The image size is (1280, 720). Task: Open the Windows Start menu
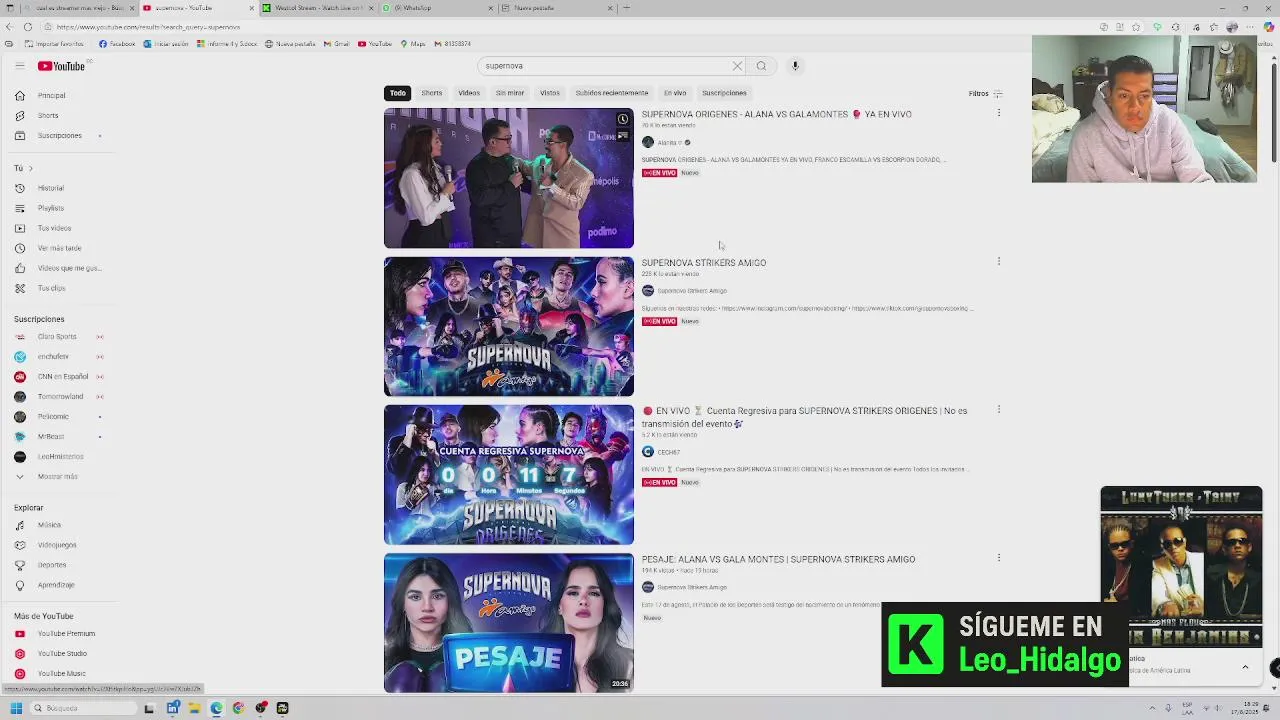coord(16,708)
